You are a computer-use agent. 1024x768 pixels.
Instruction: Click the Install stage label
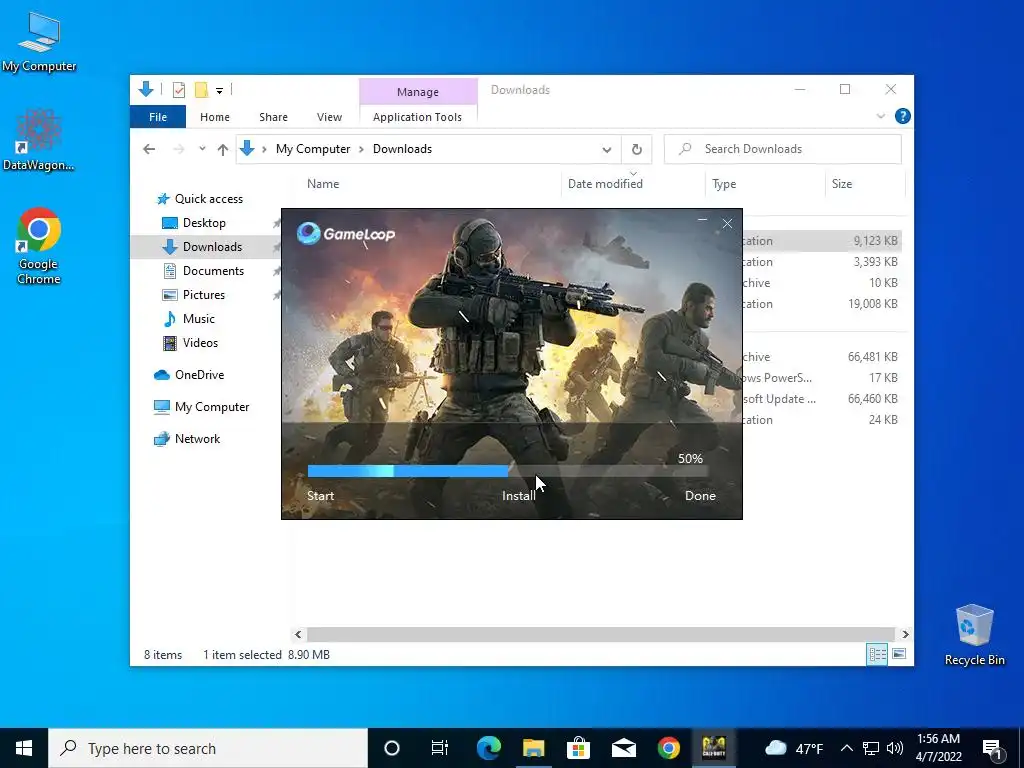(x=519, y=496)
